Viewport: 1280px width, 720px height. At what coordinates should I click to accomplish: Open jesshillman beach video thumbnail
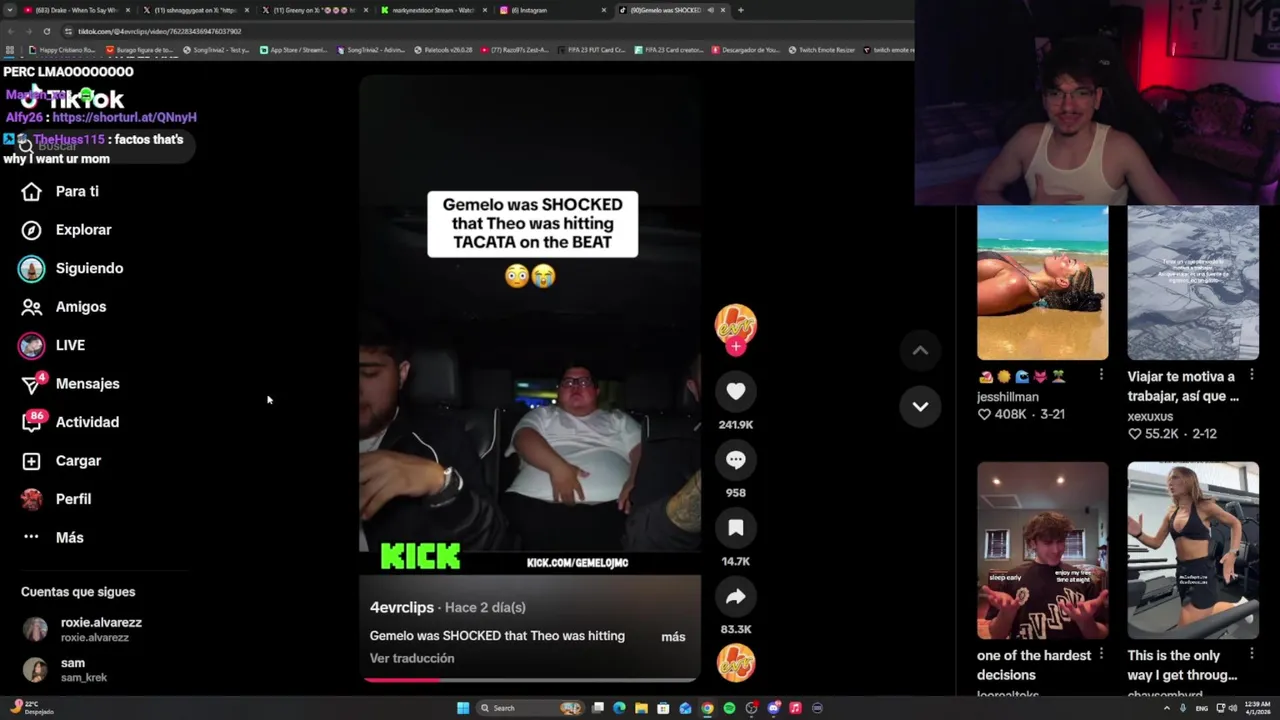tap(1043, 283)
